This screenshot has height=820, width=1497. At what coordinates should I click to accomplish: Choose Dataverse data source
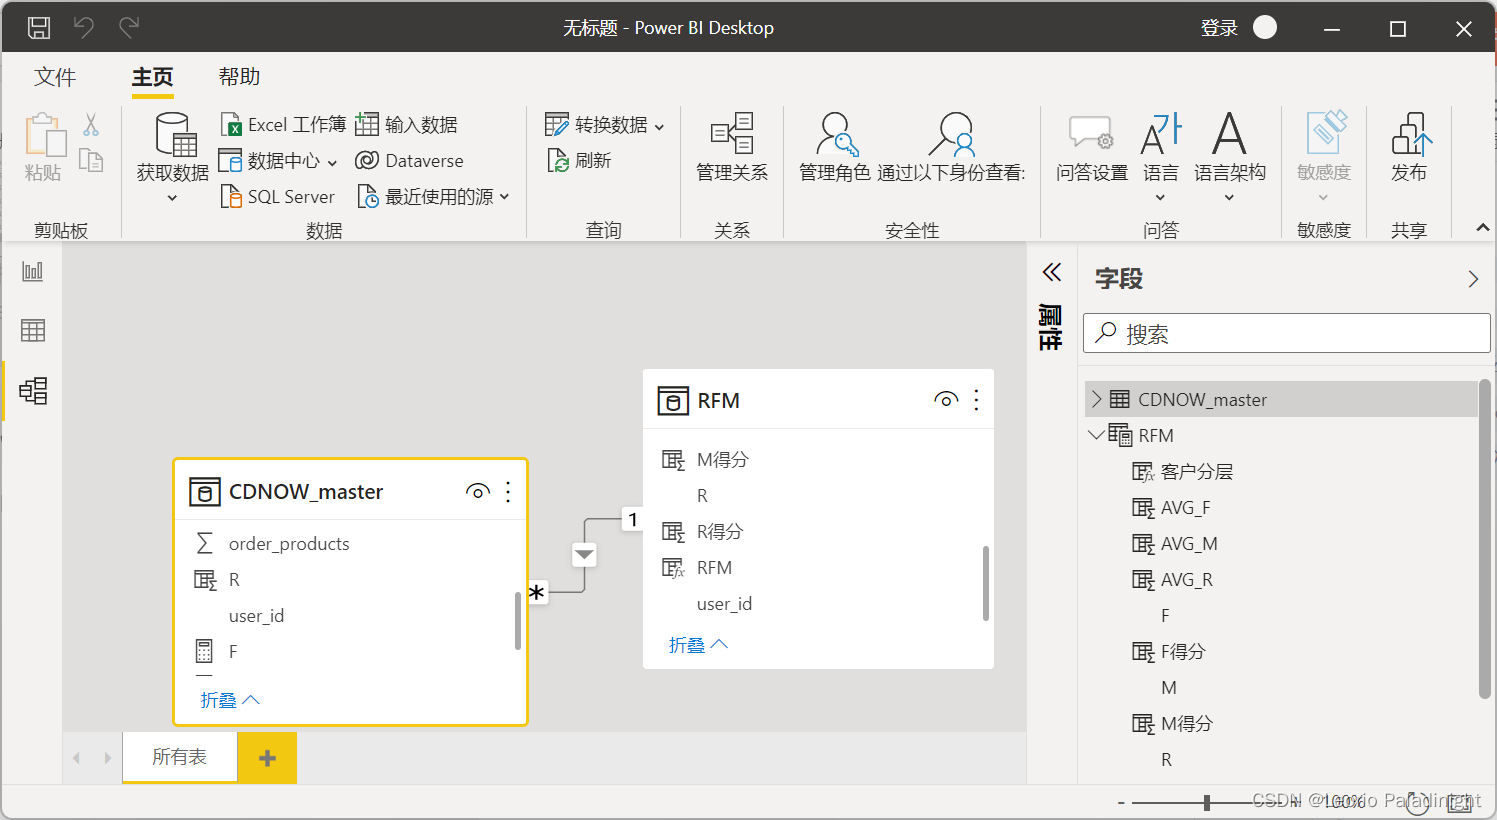[x=410, y=160]
